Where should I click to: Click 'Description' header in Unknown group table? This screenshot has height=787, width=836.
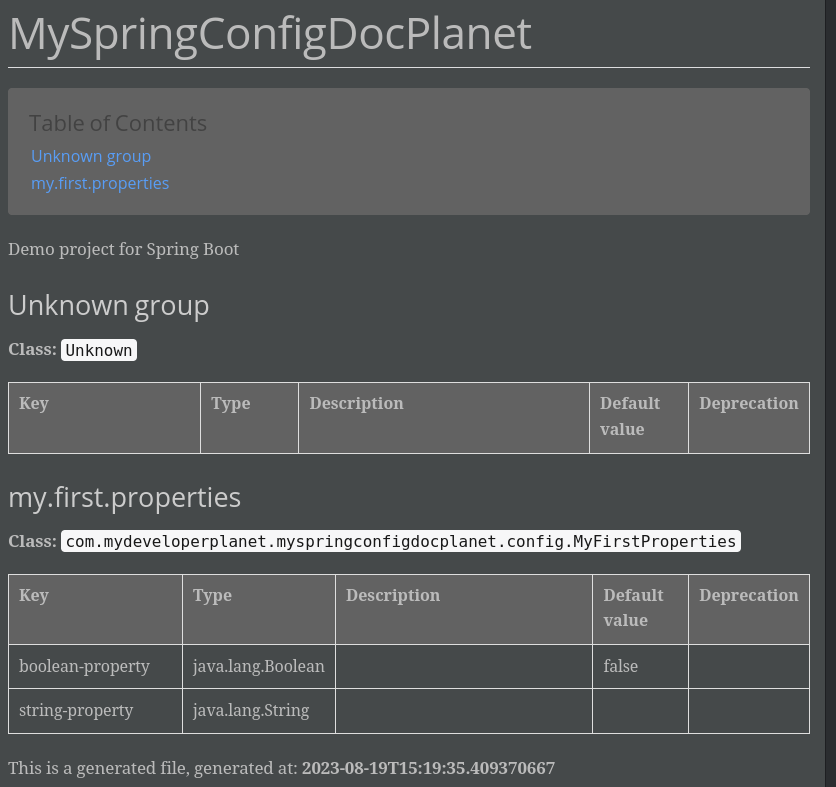click(444, 418)
